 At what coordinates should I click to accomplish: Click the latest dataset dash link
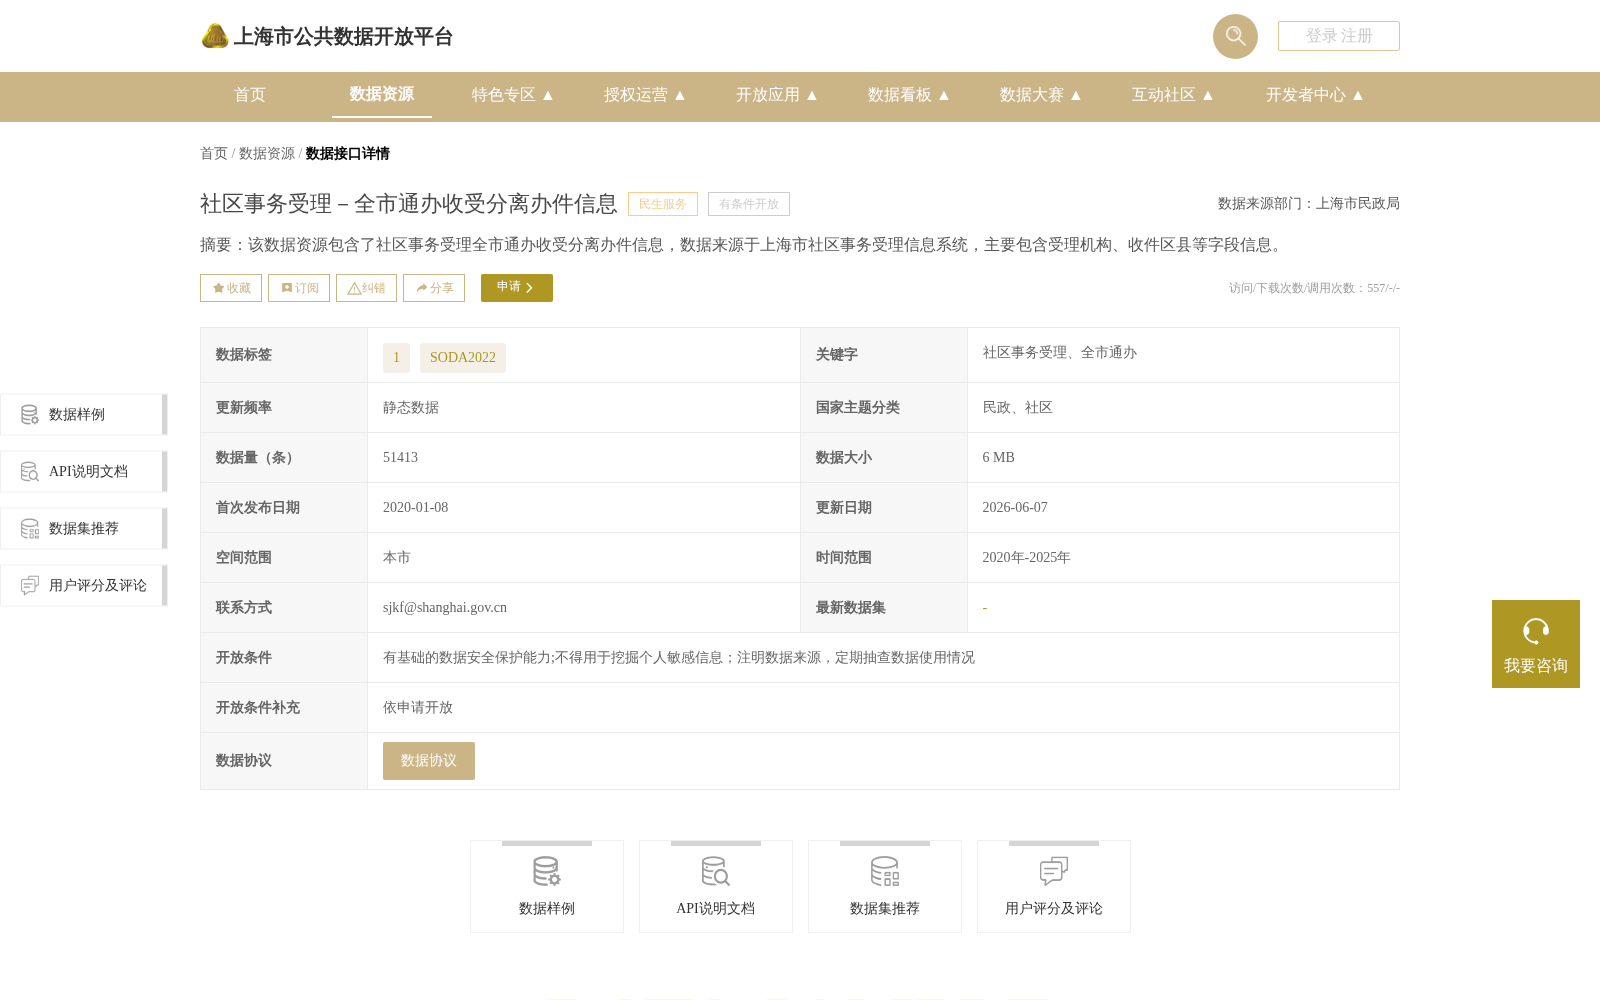985,608
